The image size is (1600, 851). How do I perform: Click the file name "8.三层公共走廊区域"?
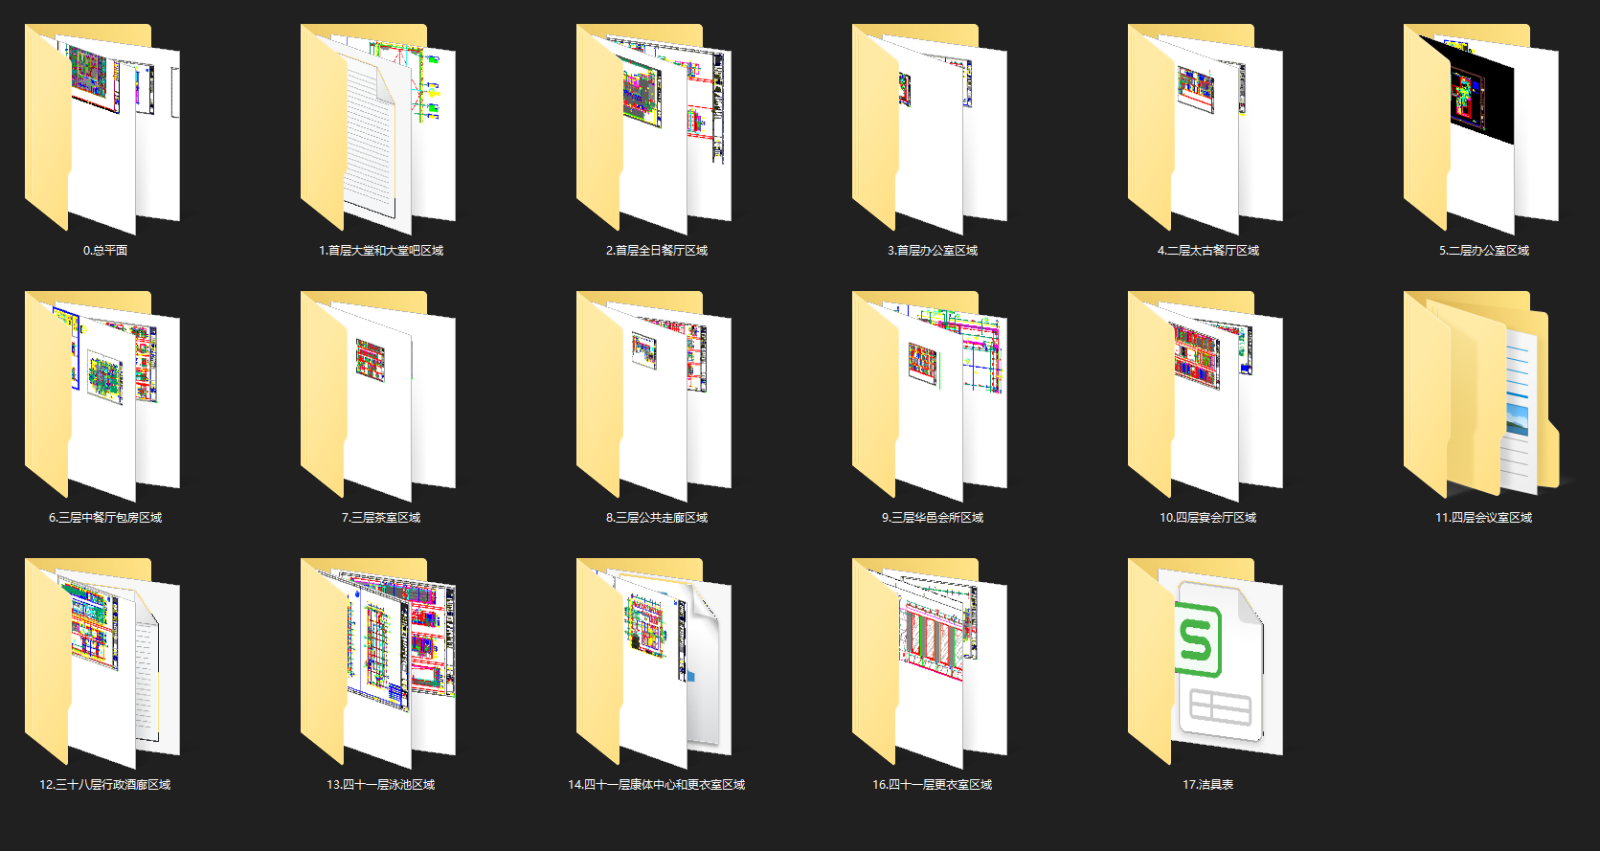pos(657,518)
